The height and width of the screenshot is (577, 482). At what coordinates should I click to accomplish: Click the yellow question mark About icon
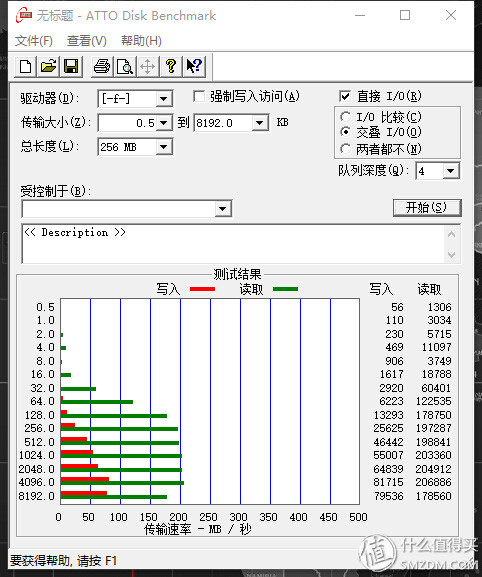171,67
